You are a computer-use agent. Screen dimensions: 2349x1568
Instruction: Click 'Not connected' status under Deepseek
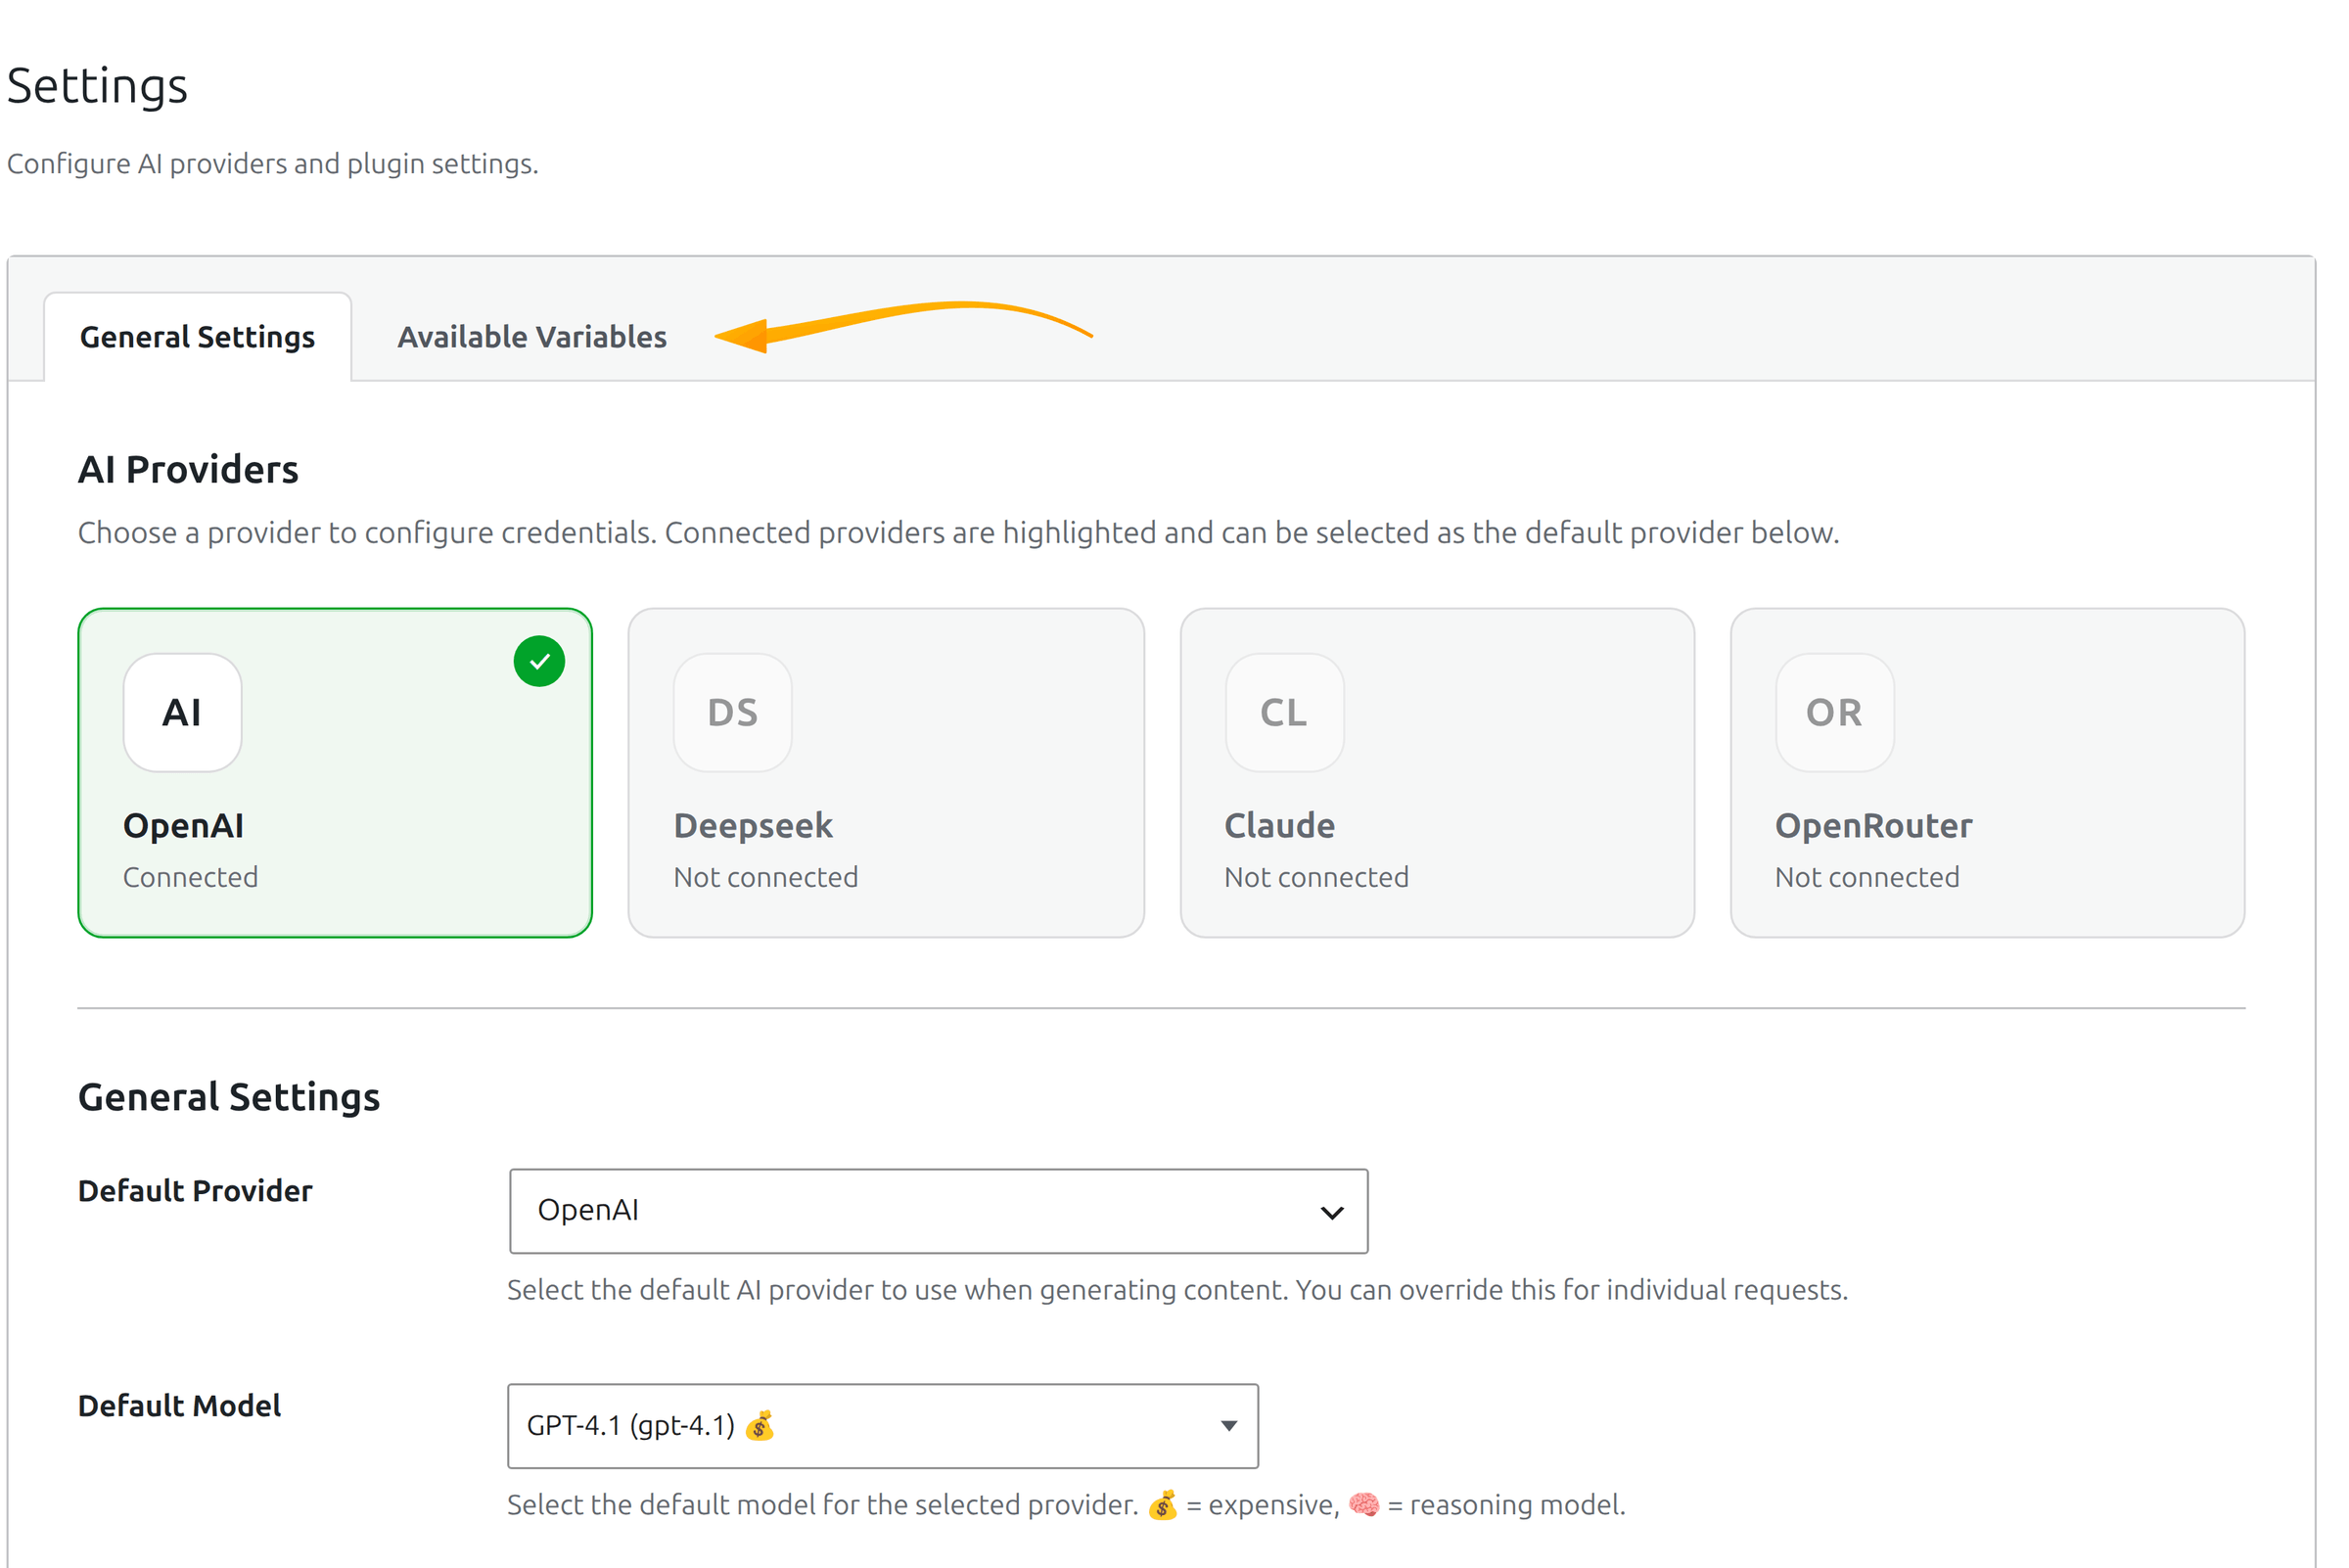(x=766, y=877)
